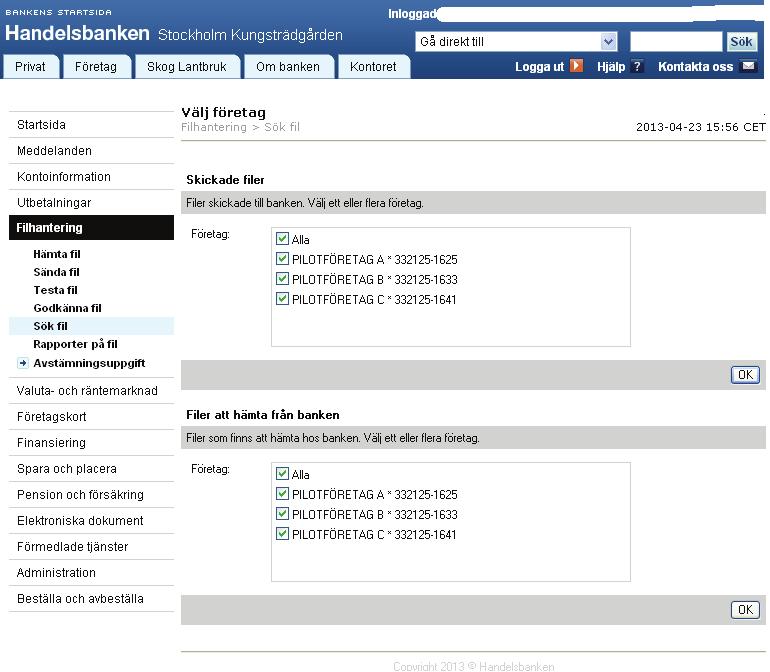This screenshot has height=672, width=770.
Task: Open the Privat tab
Action: [x=30, y=67]
